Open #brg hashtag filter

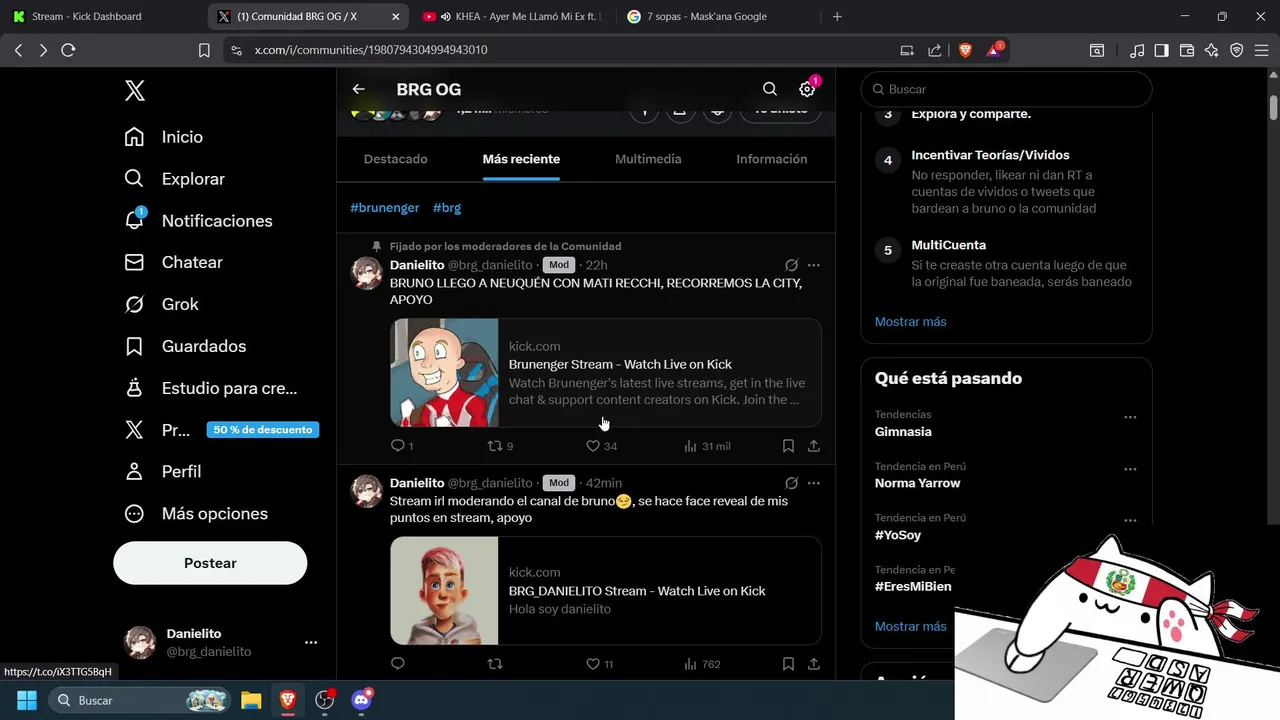[447, 208]
